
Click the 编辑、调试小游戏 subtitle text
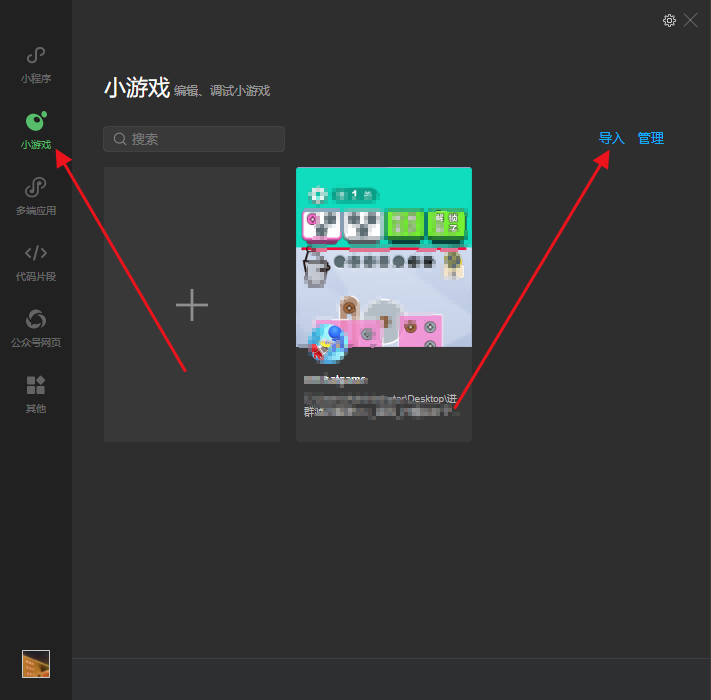point(222,91)
